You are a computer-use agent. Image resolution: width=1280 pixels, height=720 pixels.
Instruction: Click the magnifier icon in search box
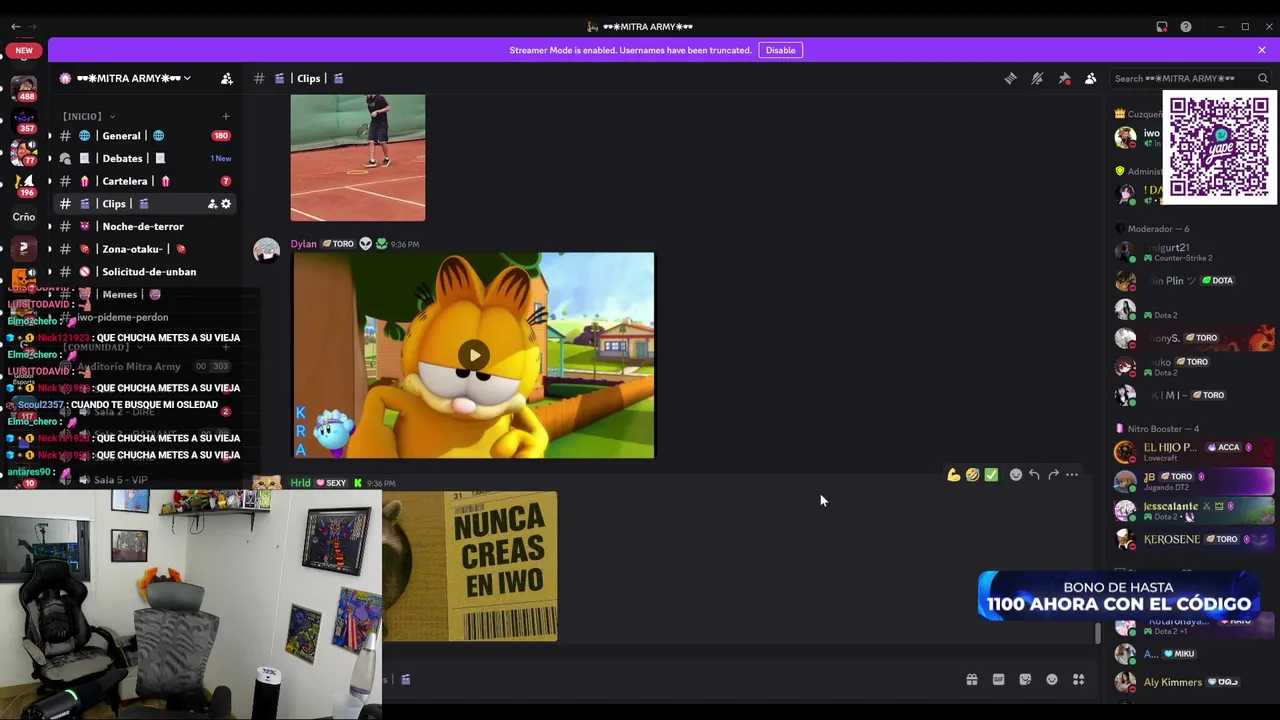coord(1263,78)
